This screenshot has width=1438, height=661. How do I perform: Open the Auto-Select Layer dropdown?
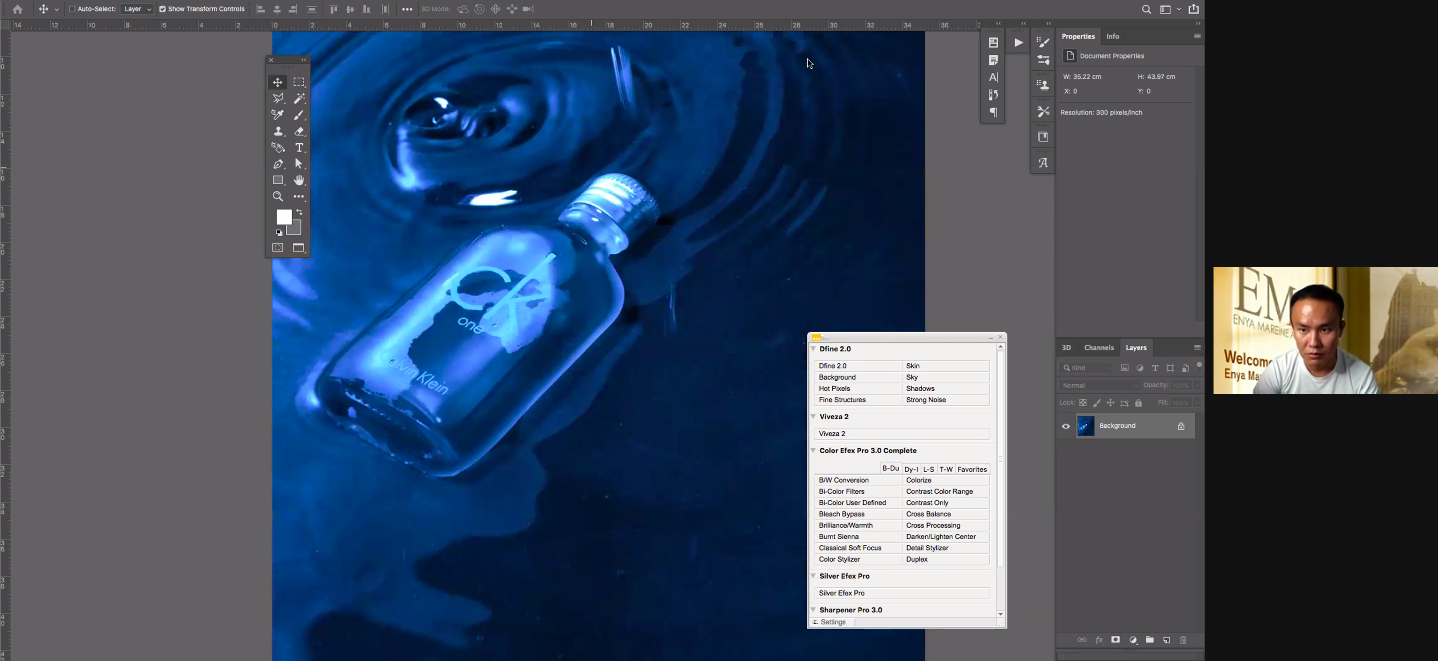tap(137, 9)
